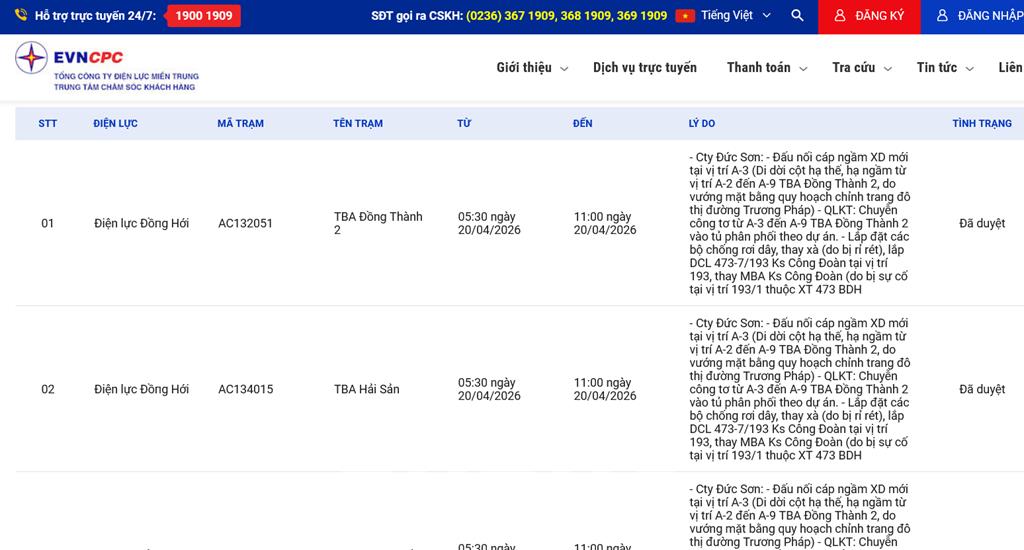
Task: Click the TÌNH TRẠNG column header
Action: point(981,124)
